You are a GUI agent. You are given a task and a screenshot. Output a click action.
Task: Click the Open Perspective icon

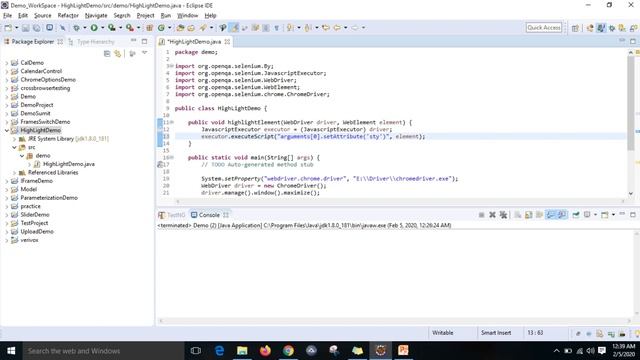[575, 28]
